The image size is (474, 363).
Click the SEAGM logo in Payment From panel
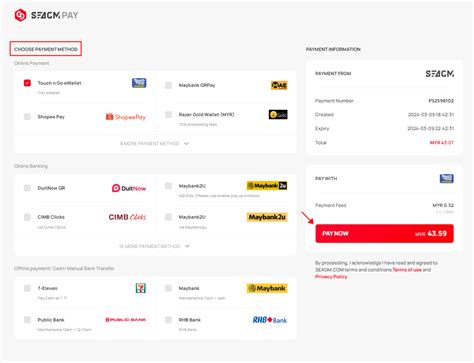[x=440, y=74]
